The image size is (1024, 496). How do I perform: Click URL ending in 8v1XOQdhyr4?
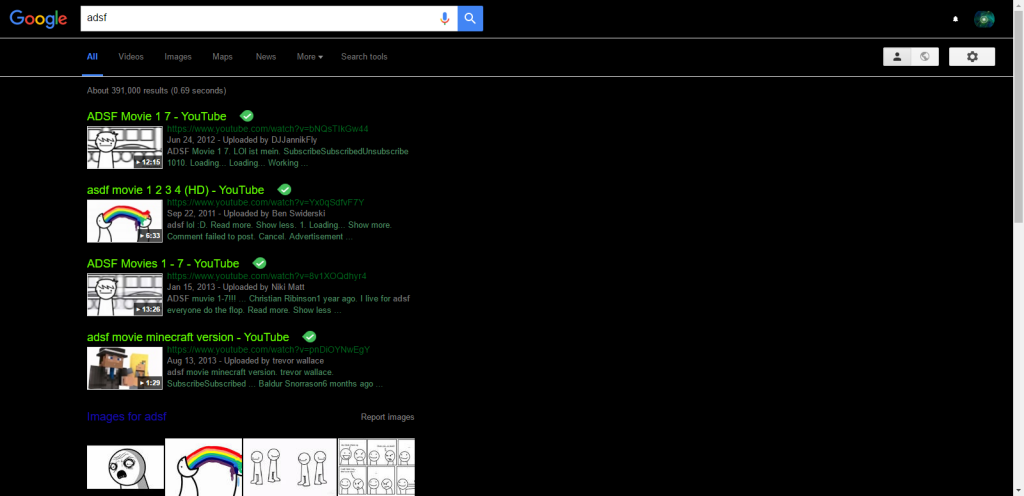[x=266, y=276]
